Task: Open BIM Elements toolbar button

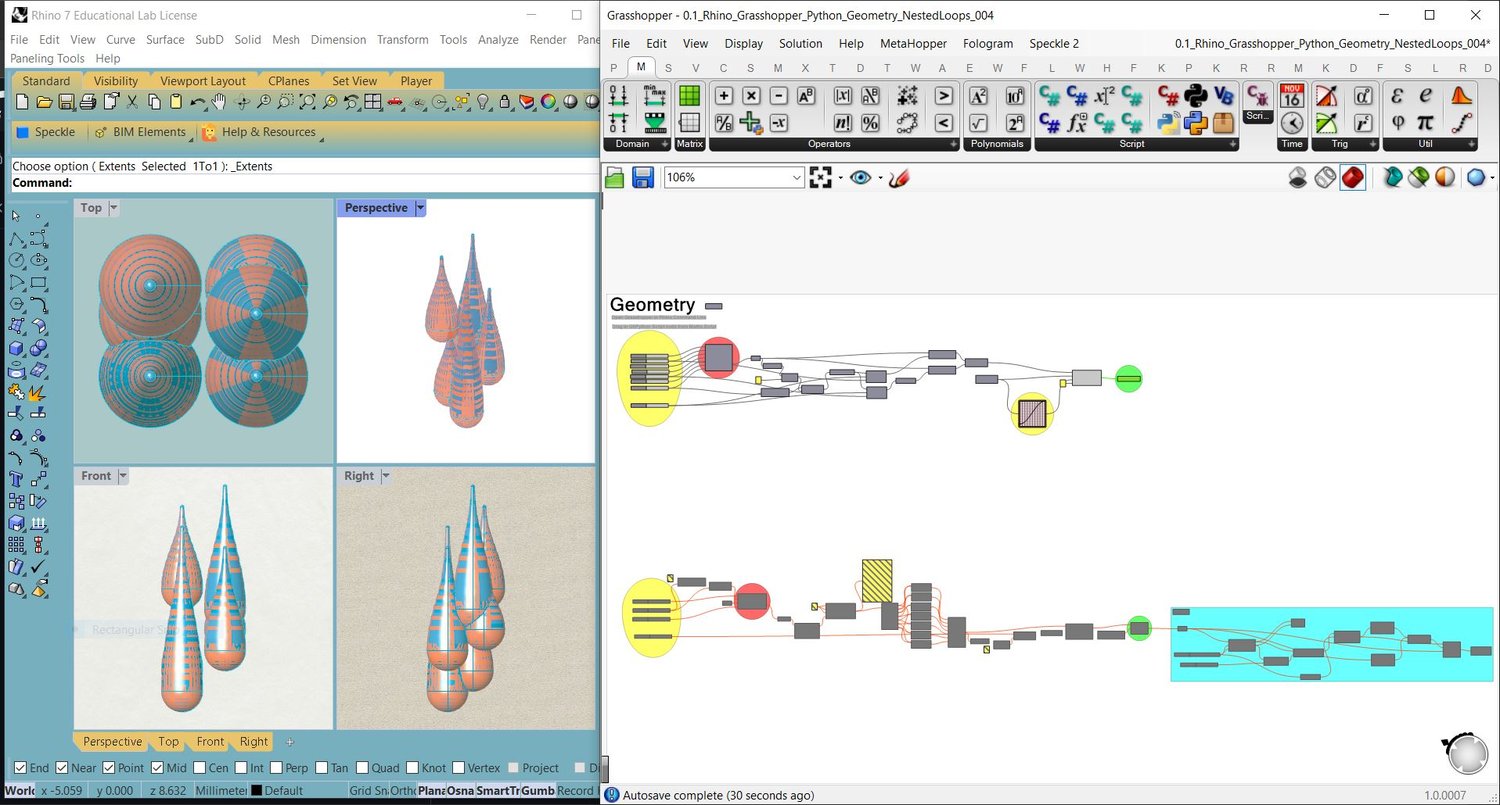Action: pyautogui.click(x=140, y=132)
